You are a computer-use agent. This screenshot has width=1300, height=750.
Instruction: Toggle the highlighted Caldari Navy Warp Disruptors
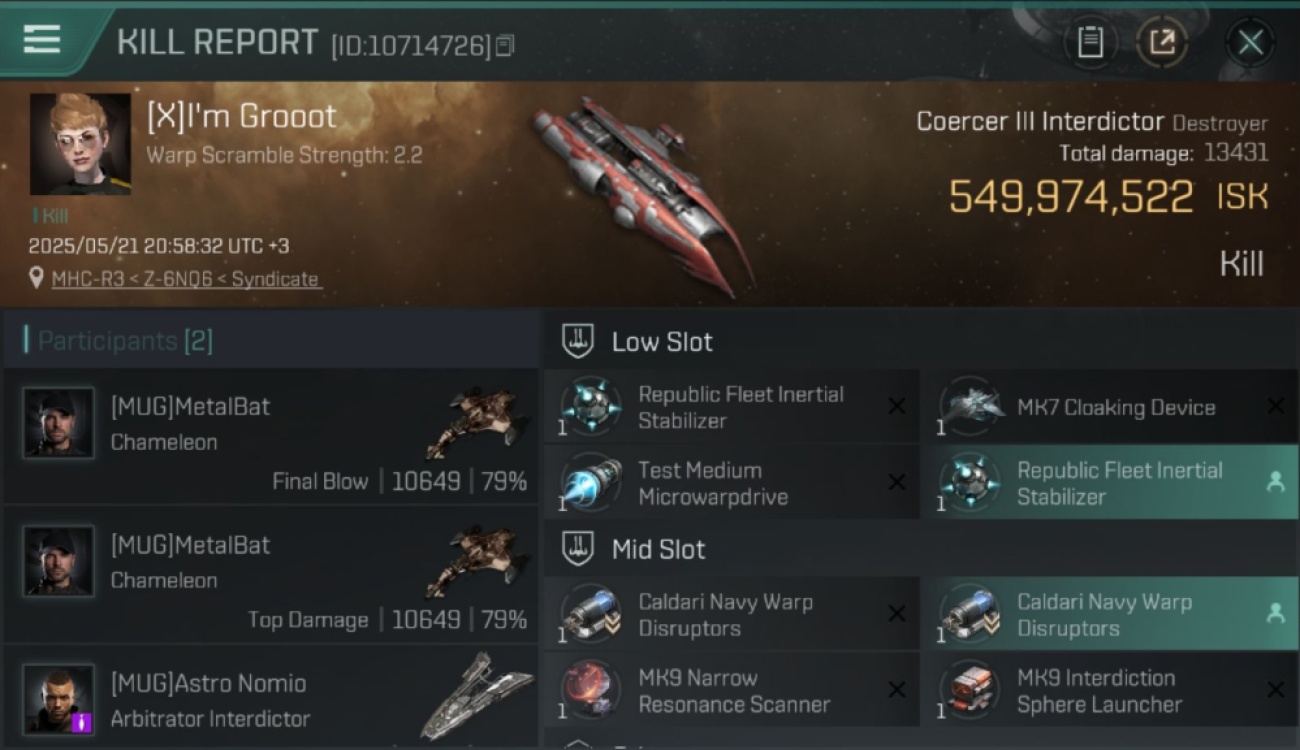pos(1109,614)
